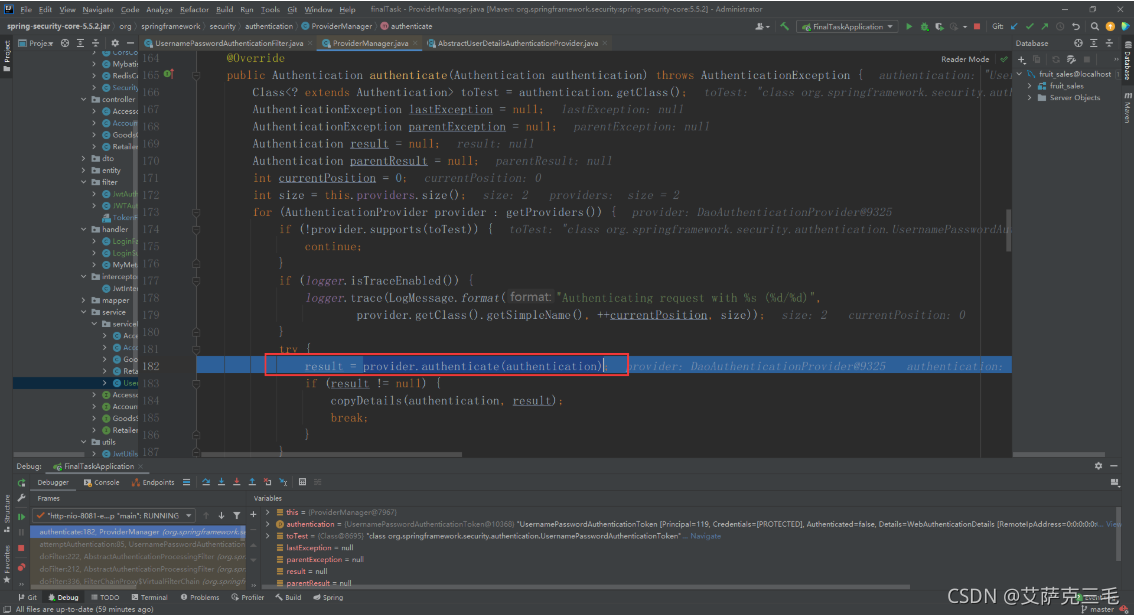Screen dimensions: 1135x615
Task: Switch to AbstractUserDetailsAuthenticationProvider.java tab
Action: click(518, 43)
